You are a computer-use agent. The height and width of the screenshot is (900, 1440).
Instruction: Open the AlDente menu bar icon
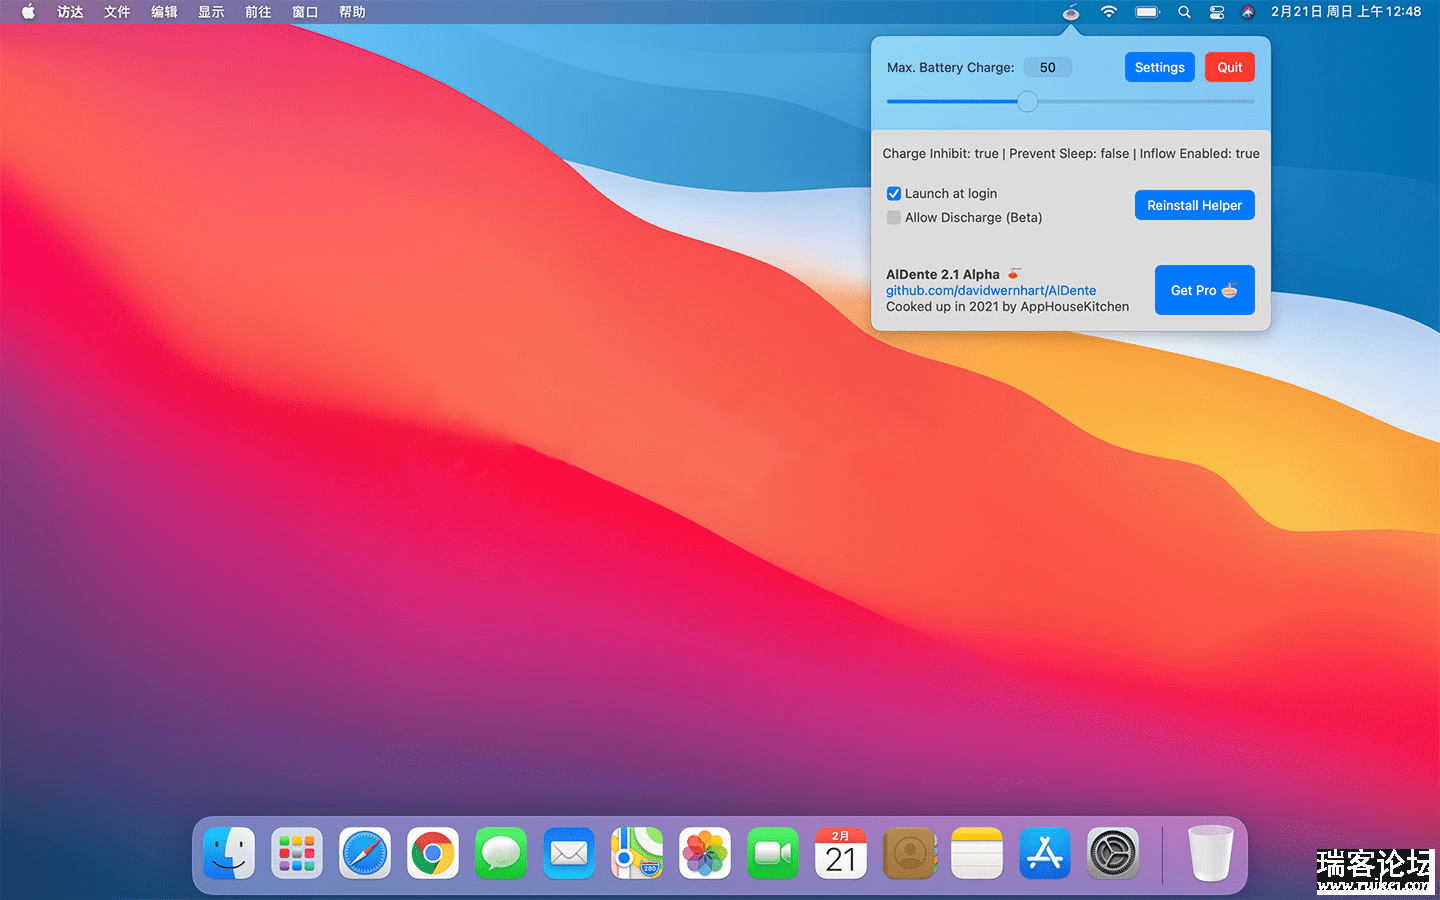[x=1071, y=12]
